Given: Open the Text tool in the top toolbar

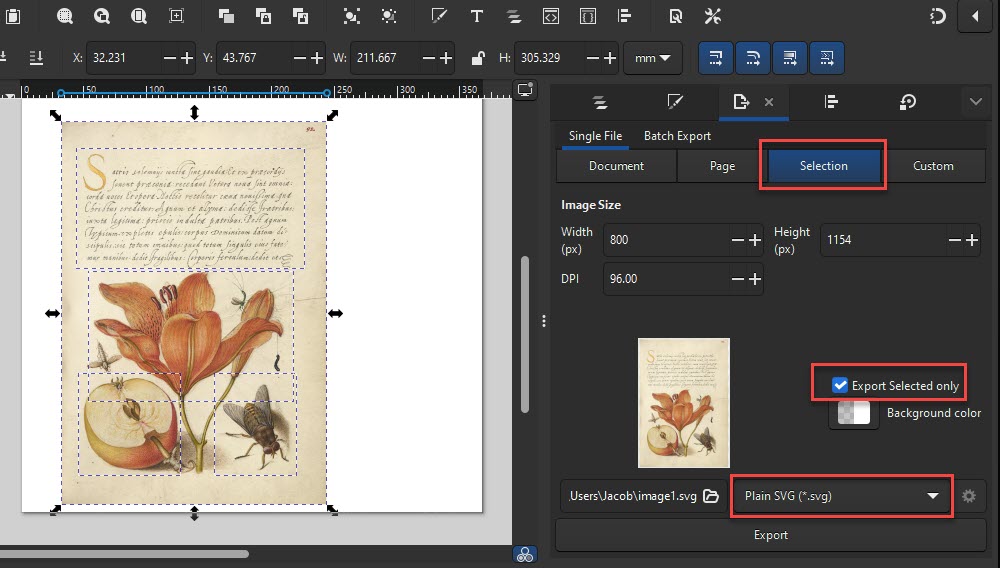Looking at the screenshot, I should (x=477, y=16).
